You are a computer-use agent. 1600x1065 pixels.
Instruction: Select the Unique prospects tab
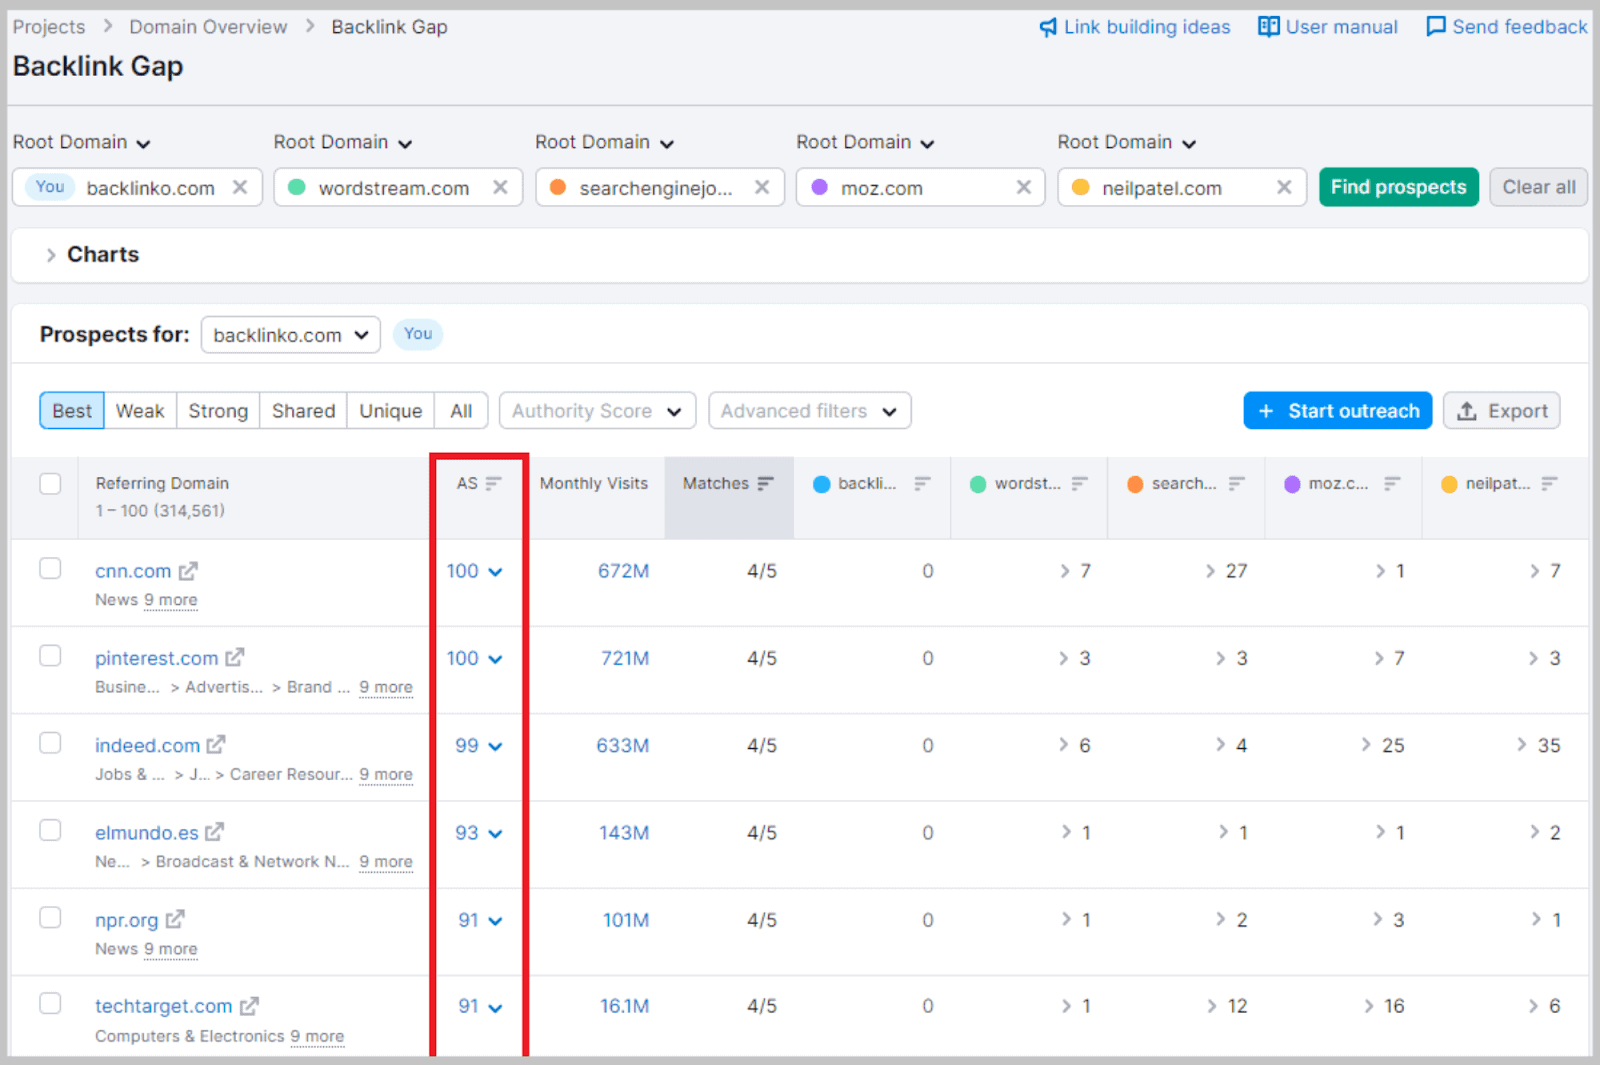(x=390, y=411)
